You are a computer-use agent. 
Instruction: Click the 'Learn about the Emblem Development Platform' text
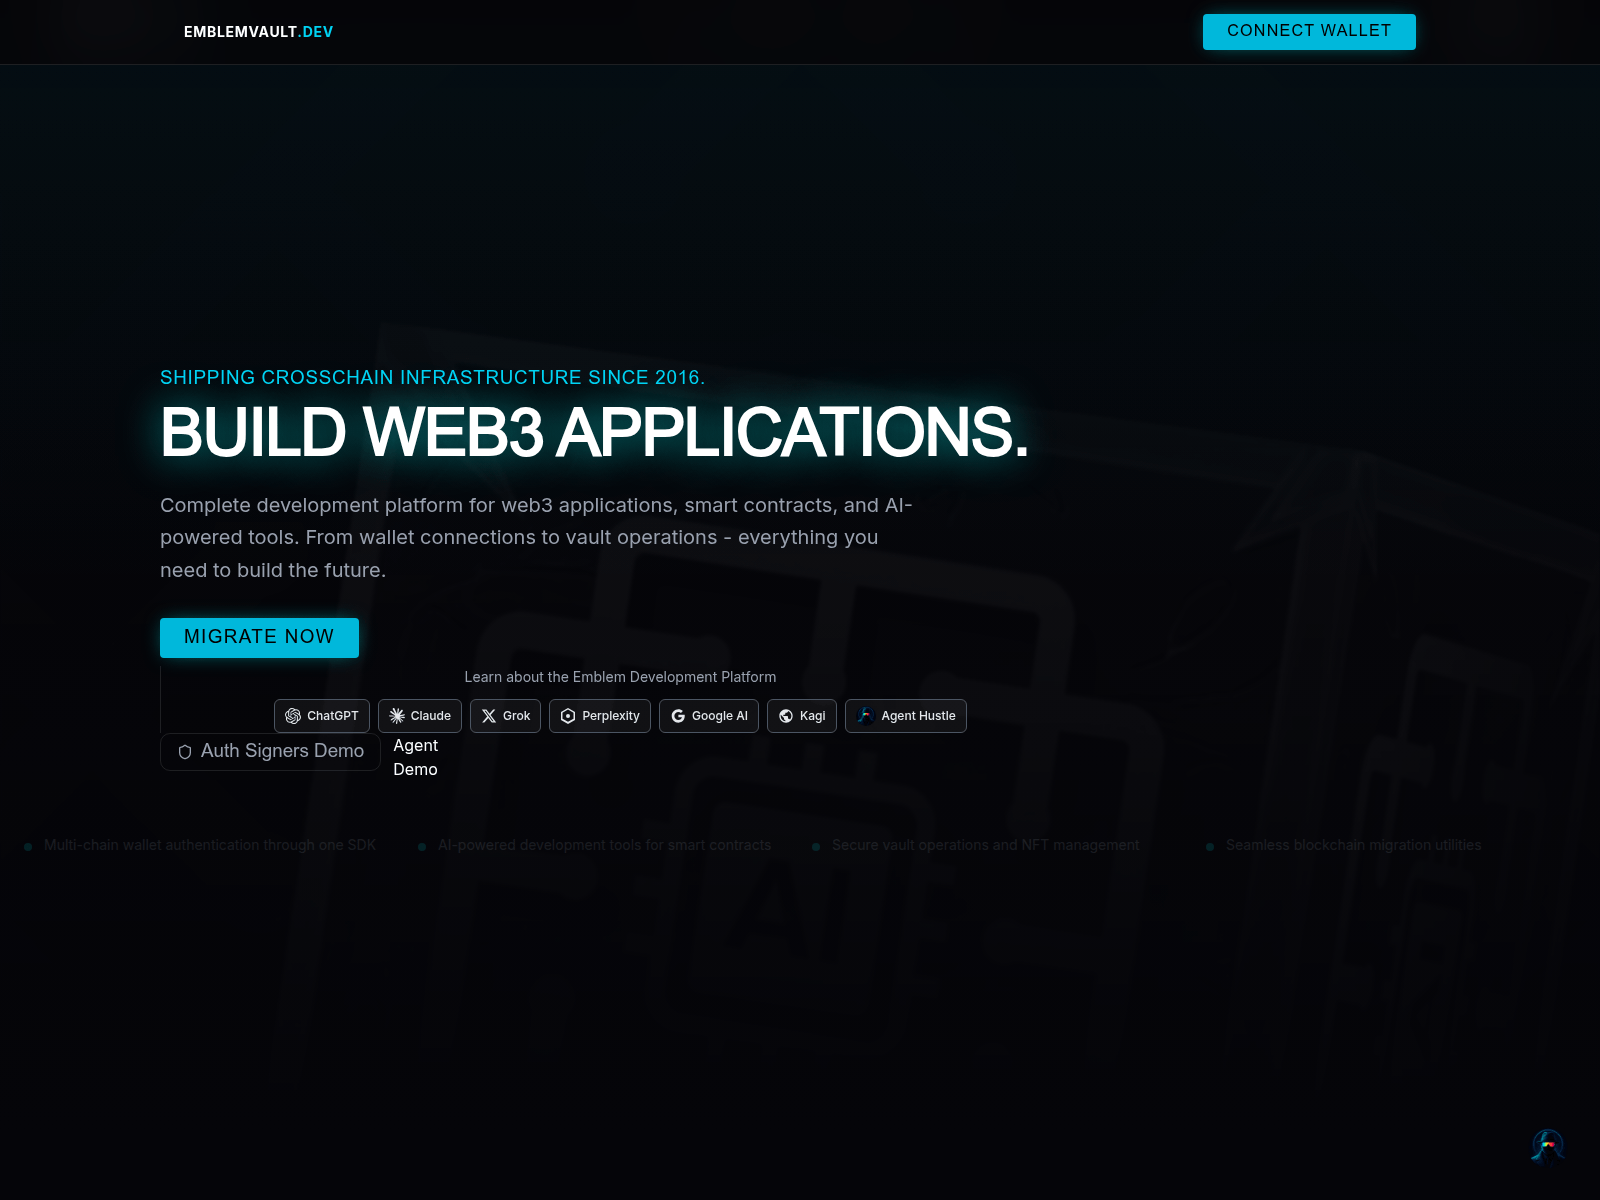[x=620, y=677]
